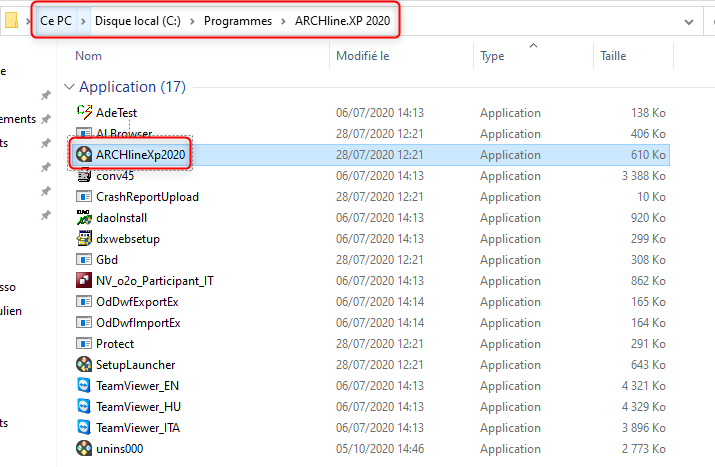Click the 3 388 Ko size value
Viewport: 715px width, 467px height.
(643, 176)
